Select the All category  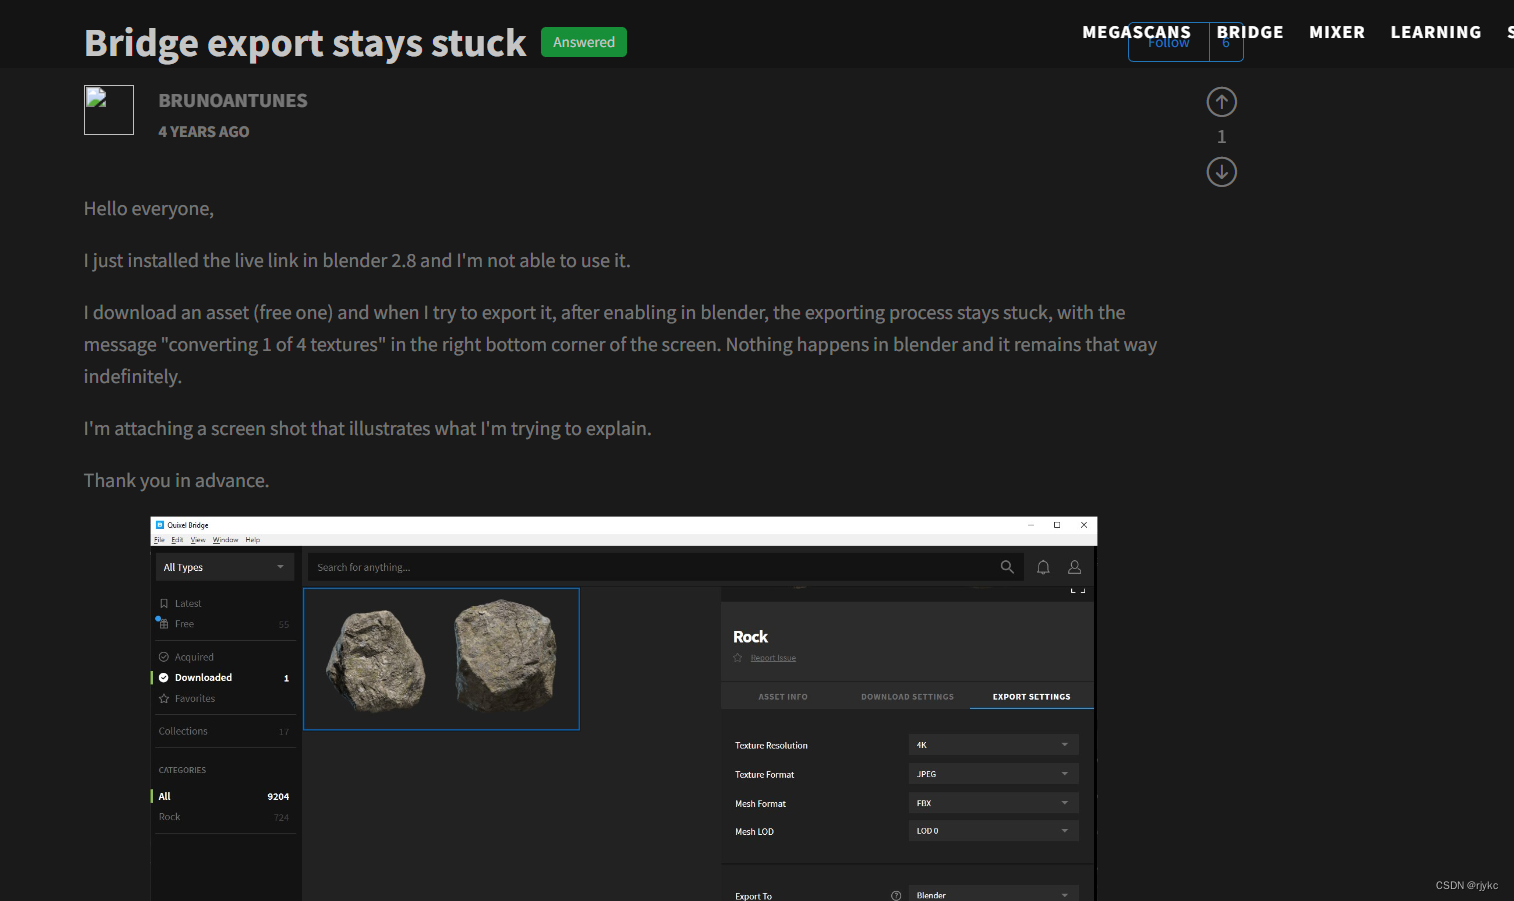coord(165,797)
